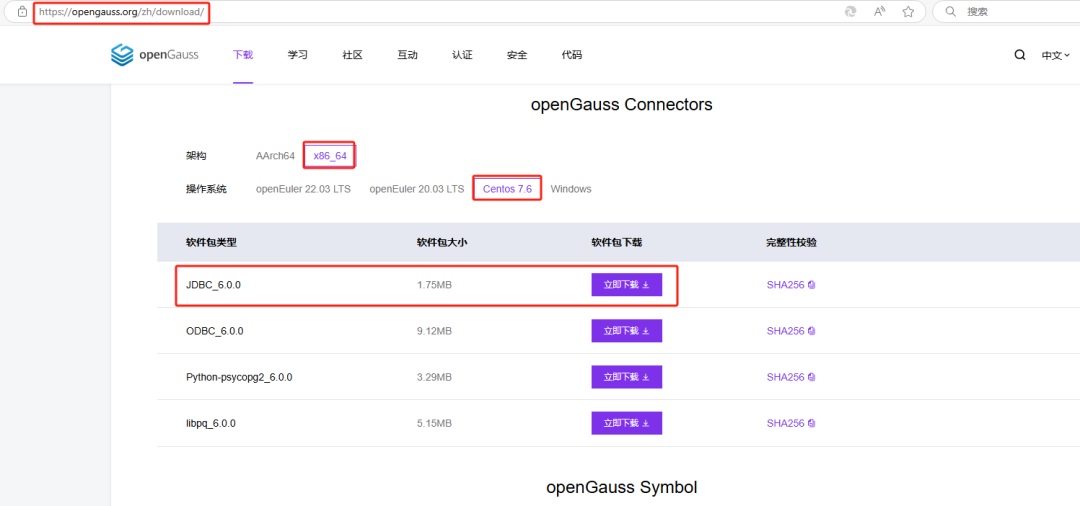Copy SHA256 icon for JDBC_6.0.0
The image size is (1080, 506).
(811, 285)
